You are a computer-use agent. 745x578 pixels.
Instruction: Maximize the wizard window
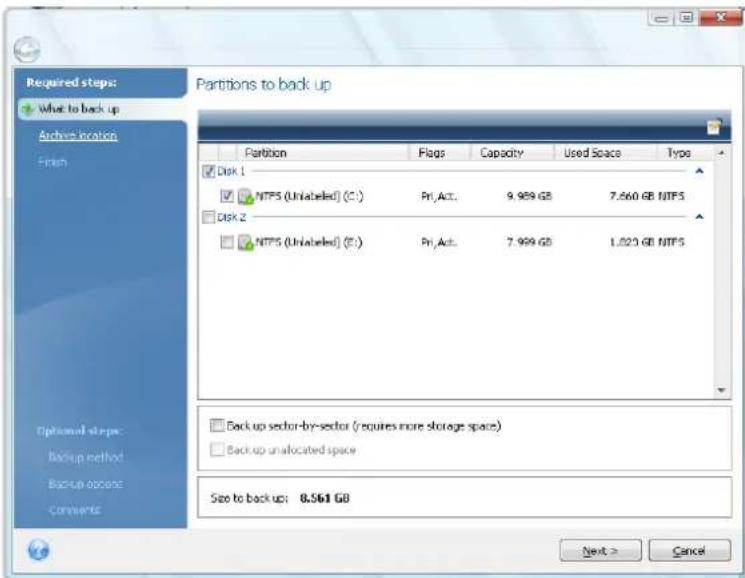pyautogui.click(x=686, y=18)
